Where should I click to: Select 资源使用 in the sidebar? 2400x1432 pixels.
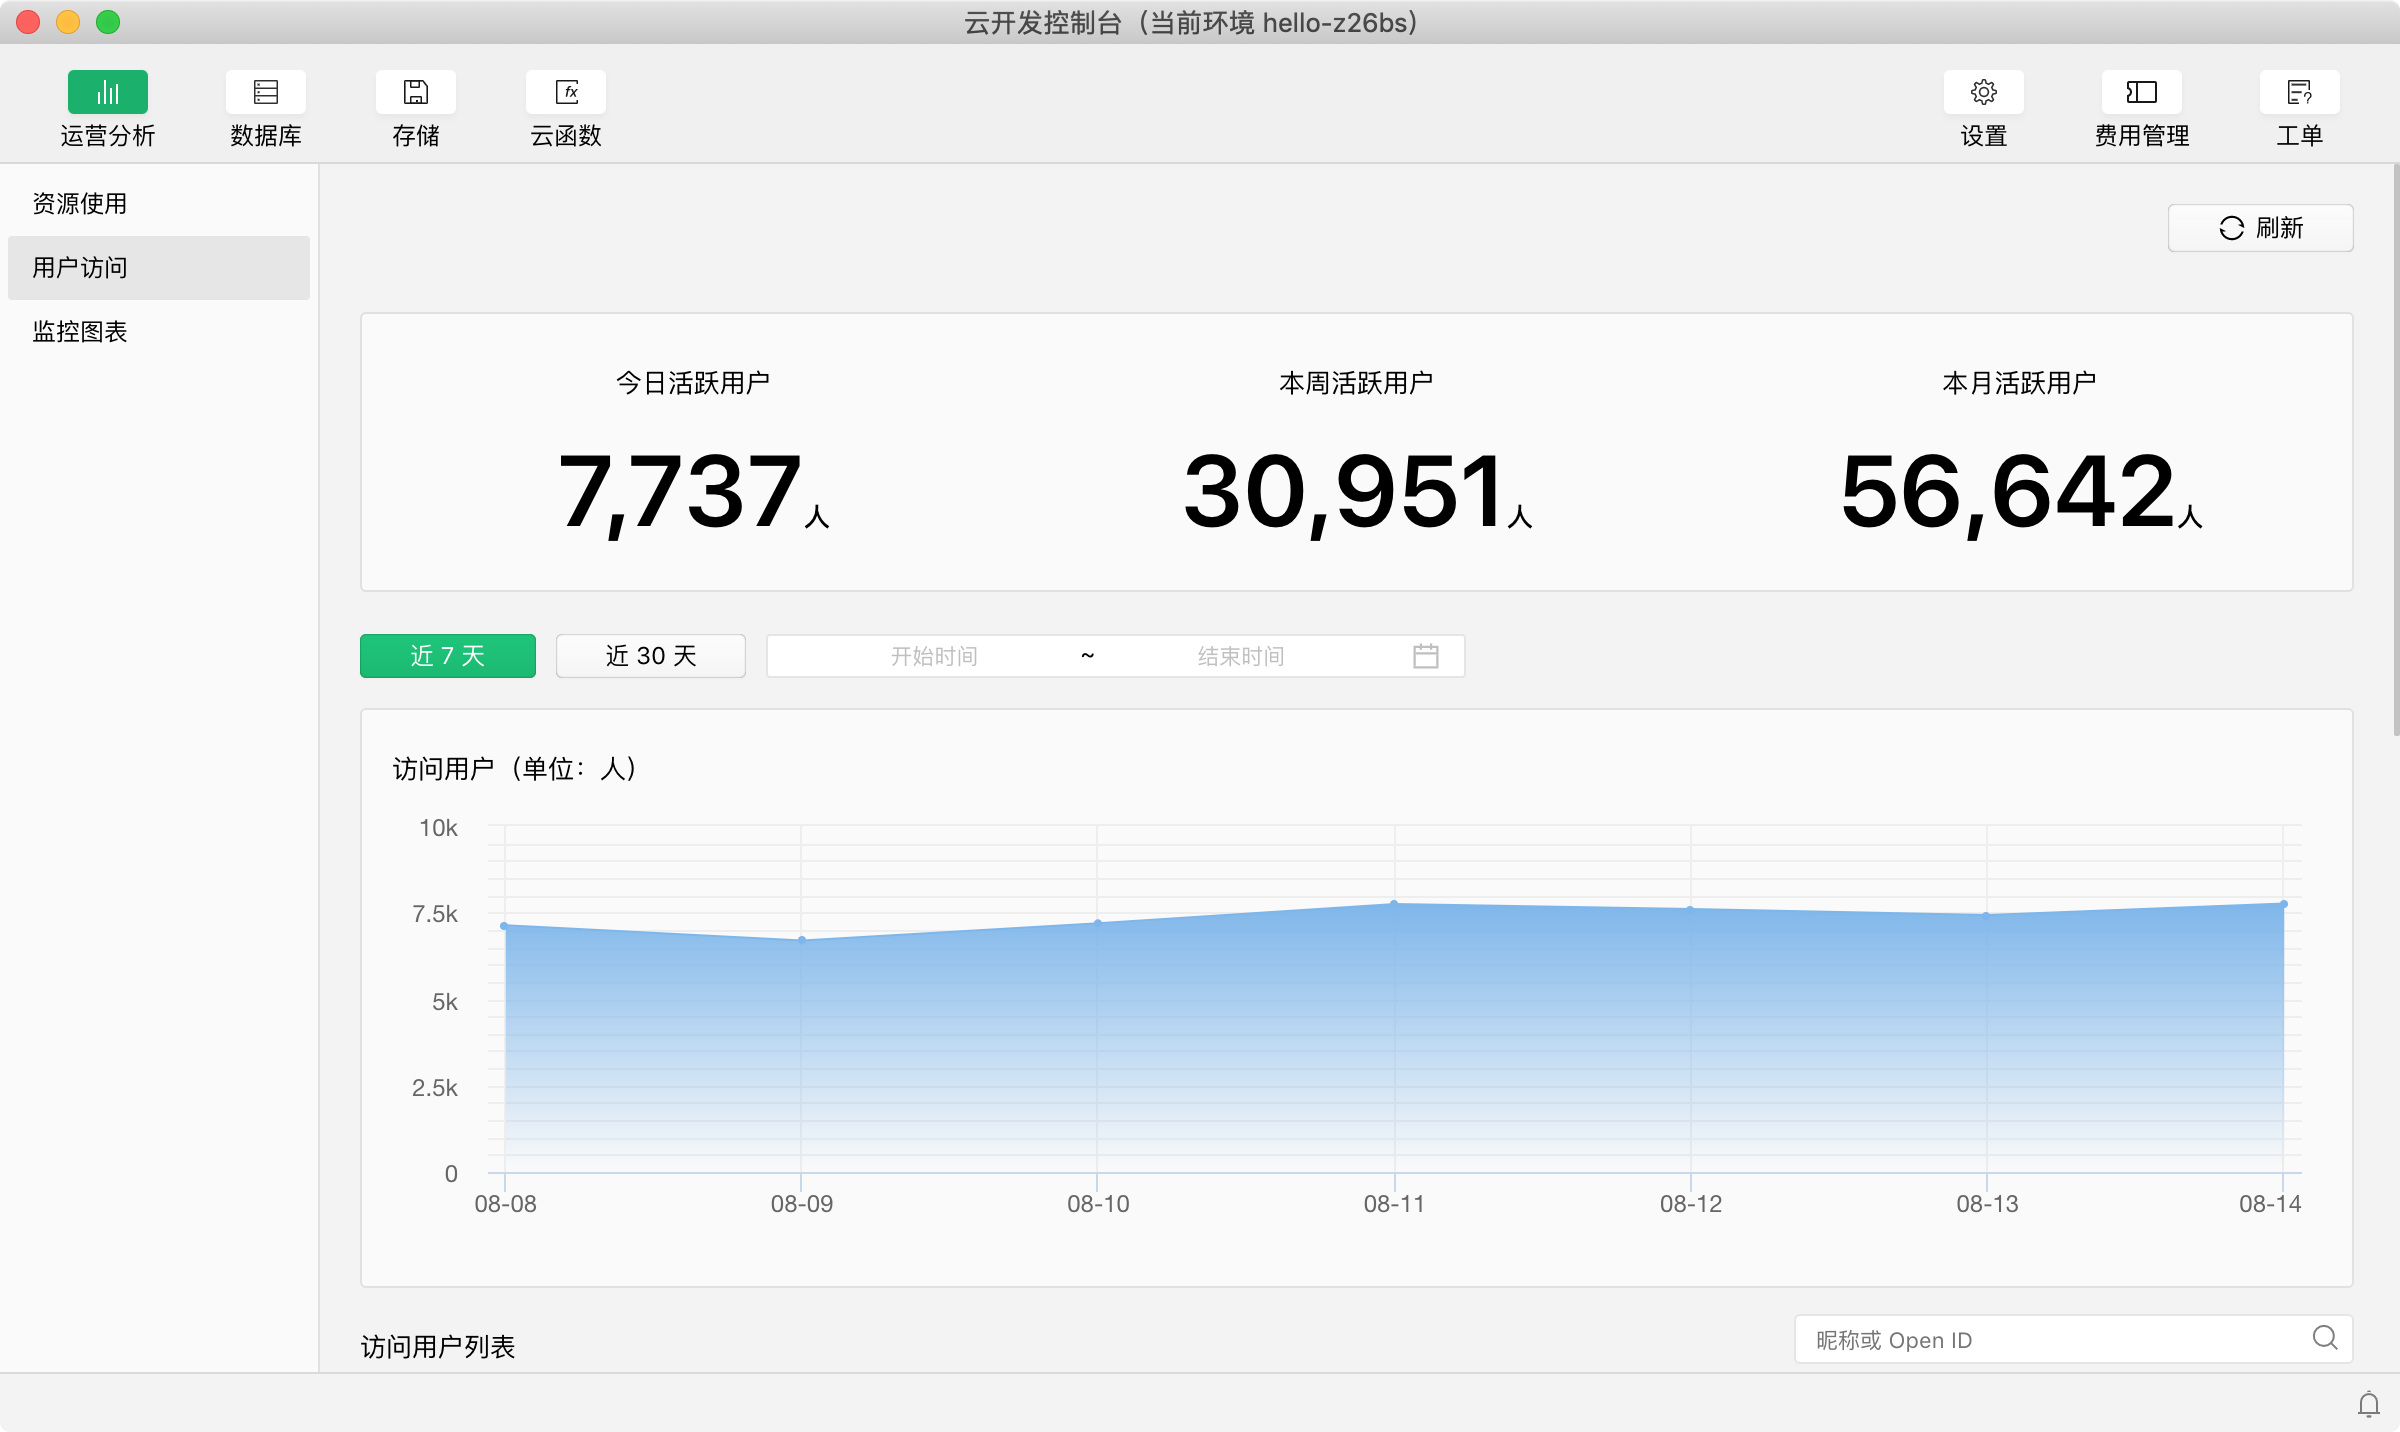point(80,204)
